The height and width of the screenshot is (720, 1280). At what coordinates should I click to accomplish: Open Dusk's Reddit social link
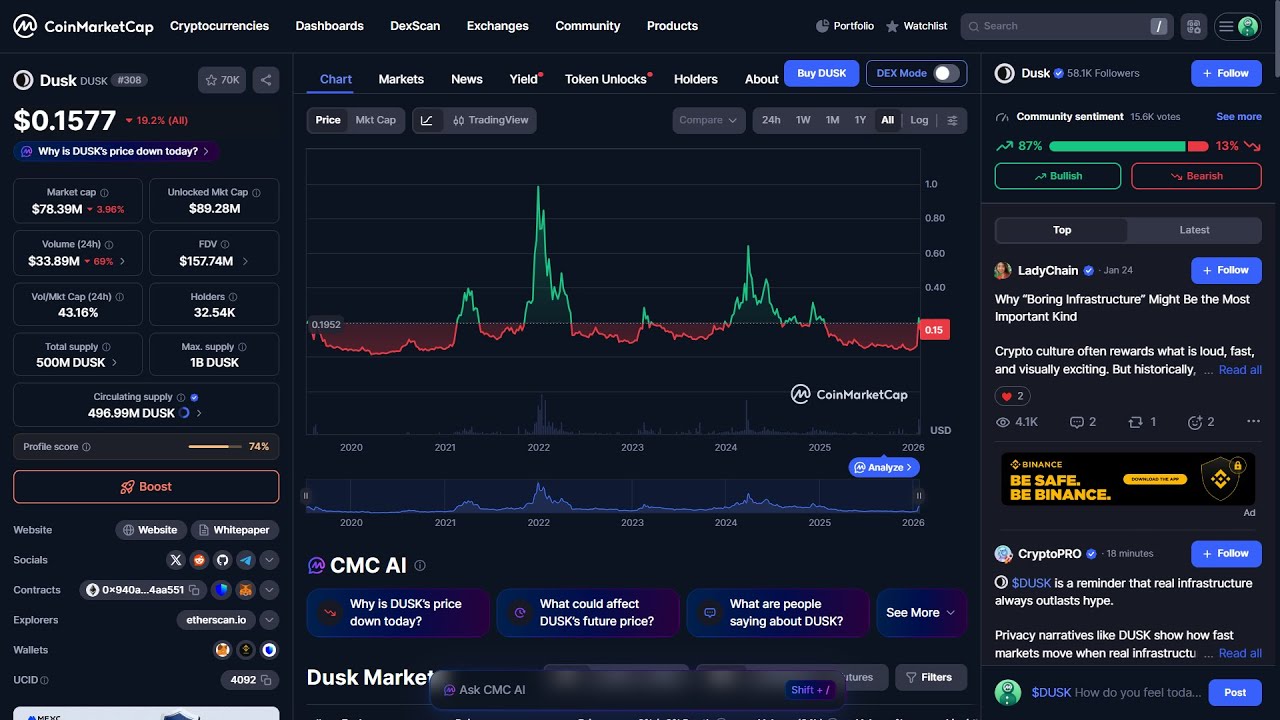point(199,560)
